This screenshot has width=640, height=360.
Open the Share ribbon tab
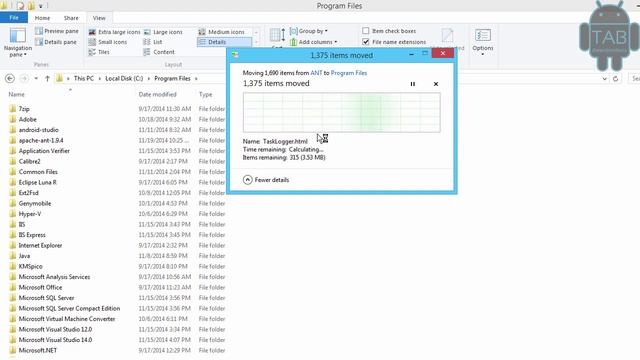point(71,18)
